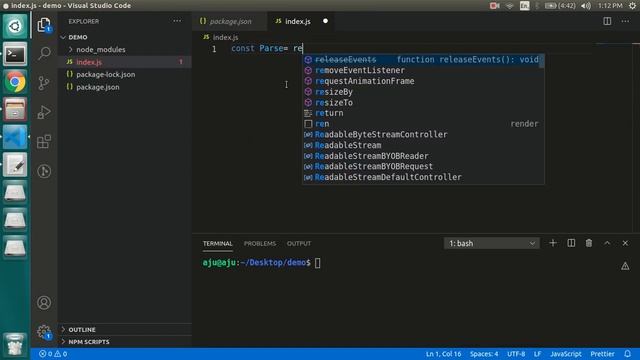The image size is (640, 360).
Task: Open the Extensions view
Action: coord(44,142)
